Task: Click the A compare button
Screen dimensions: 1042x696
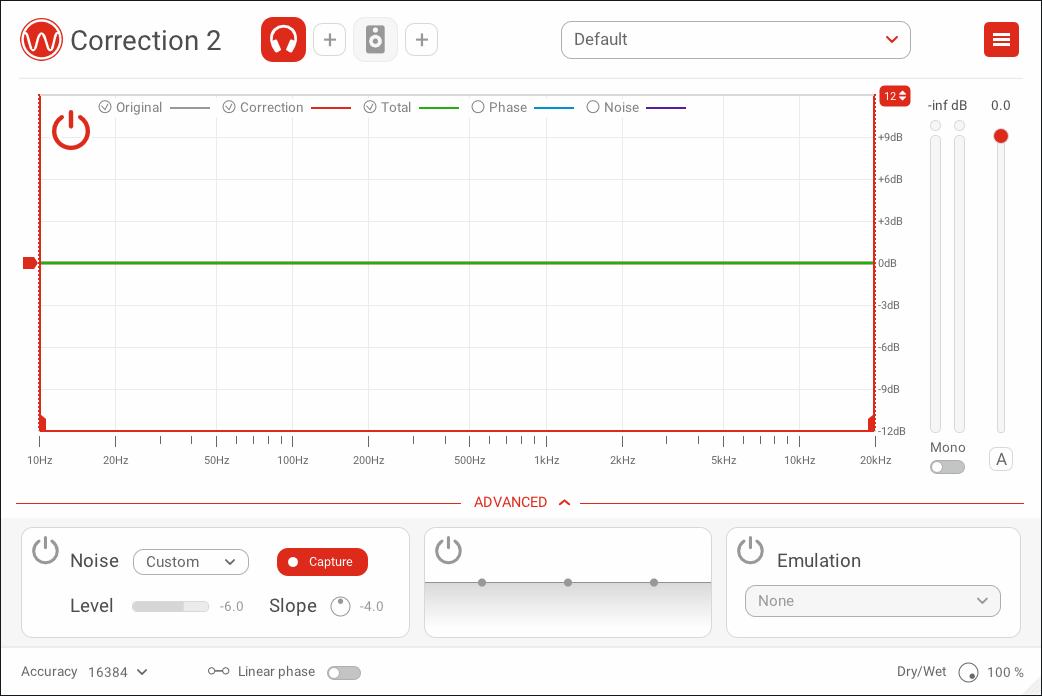Action: tap(1001, 460)
